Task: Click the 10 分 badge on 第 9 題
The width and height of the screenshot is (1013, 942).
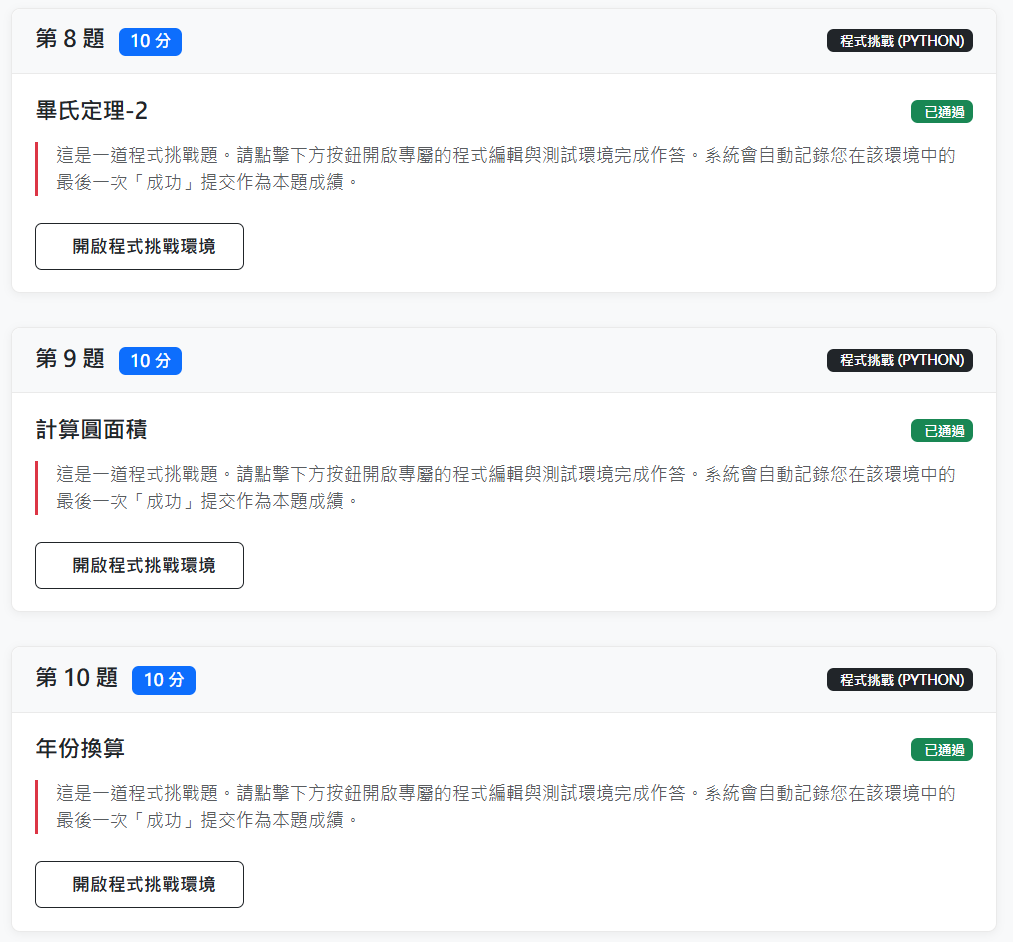Action: [150, 360]
